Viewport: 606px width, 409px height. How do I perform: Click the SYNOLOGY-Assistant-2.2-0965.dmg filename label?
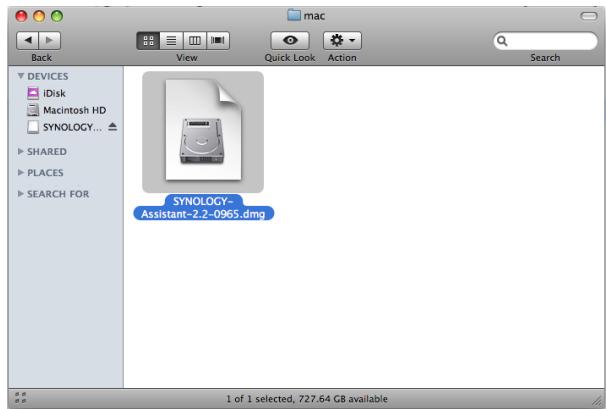click(x=204, y=208)
